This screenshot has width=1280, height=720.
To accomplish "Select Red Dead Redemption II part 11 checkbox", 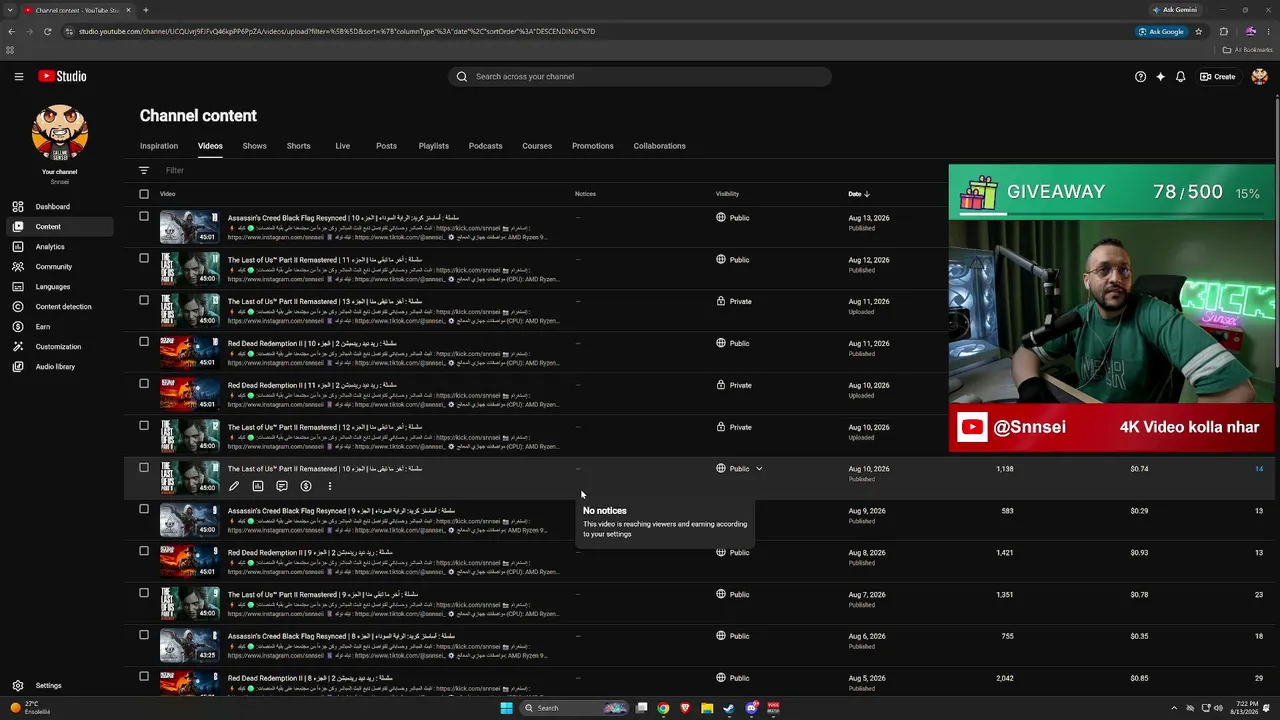I will tap(144, 383).
